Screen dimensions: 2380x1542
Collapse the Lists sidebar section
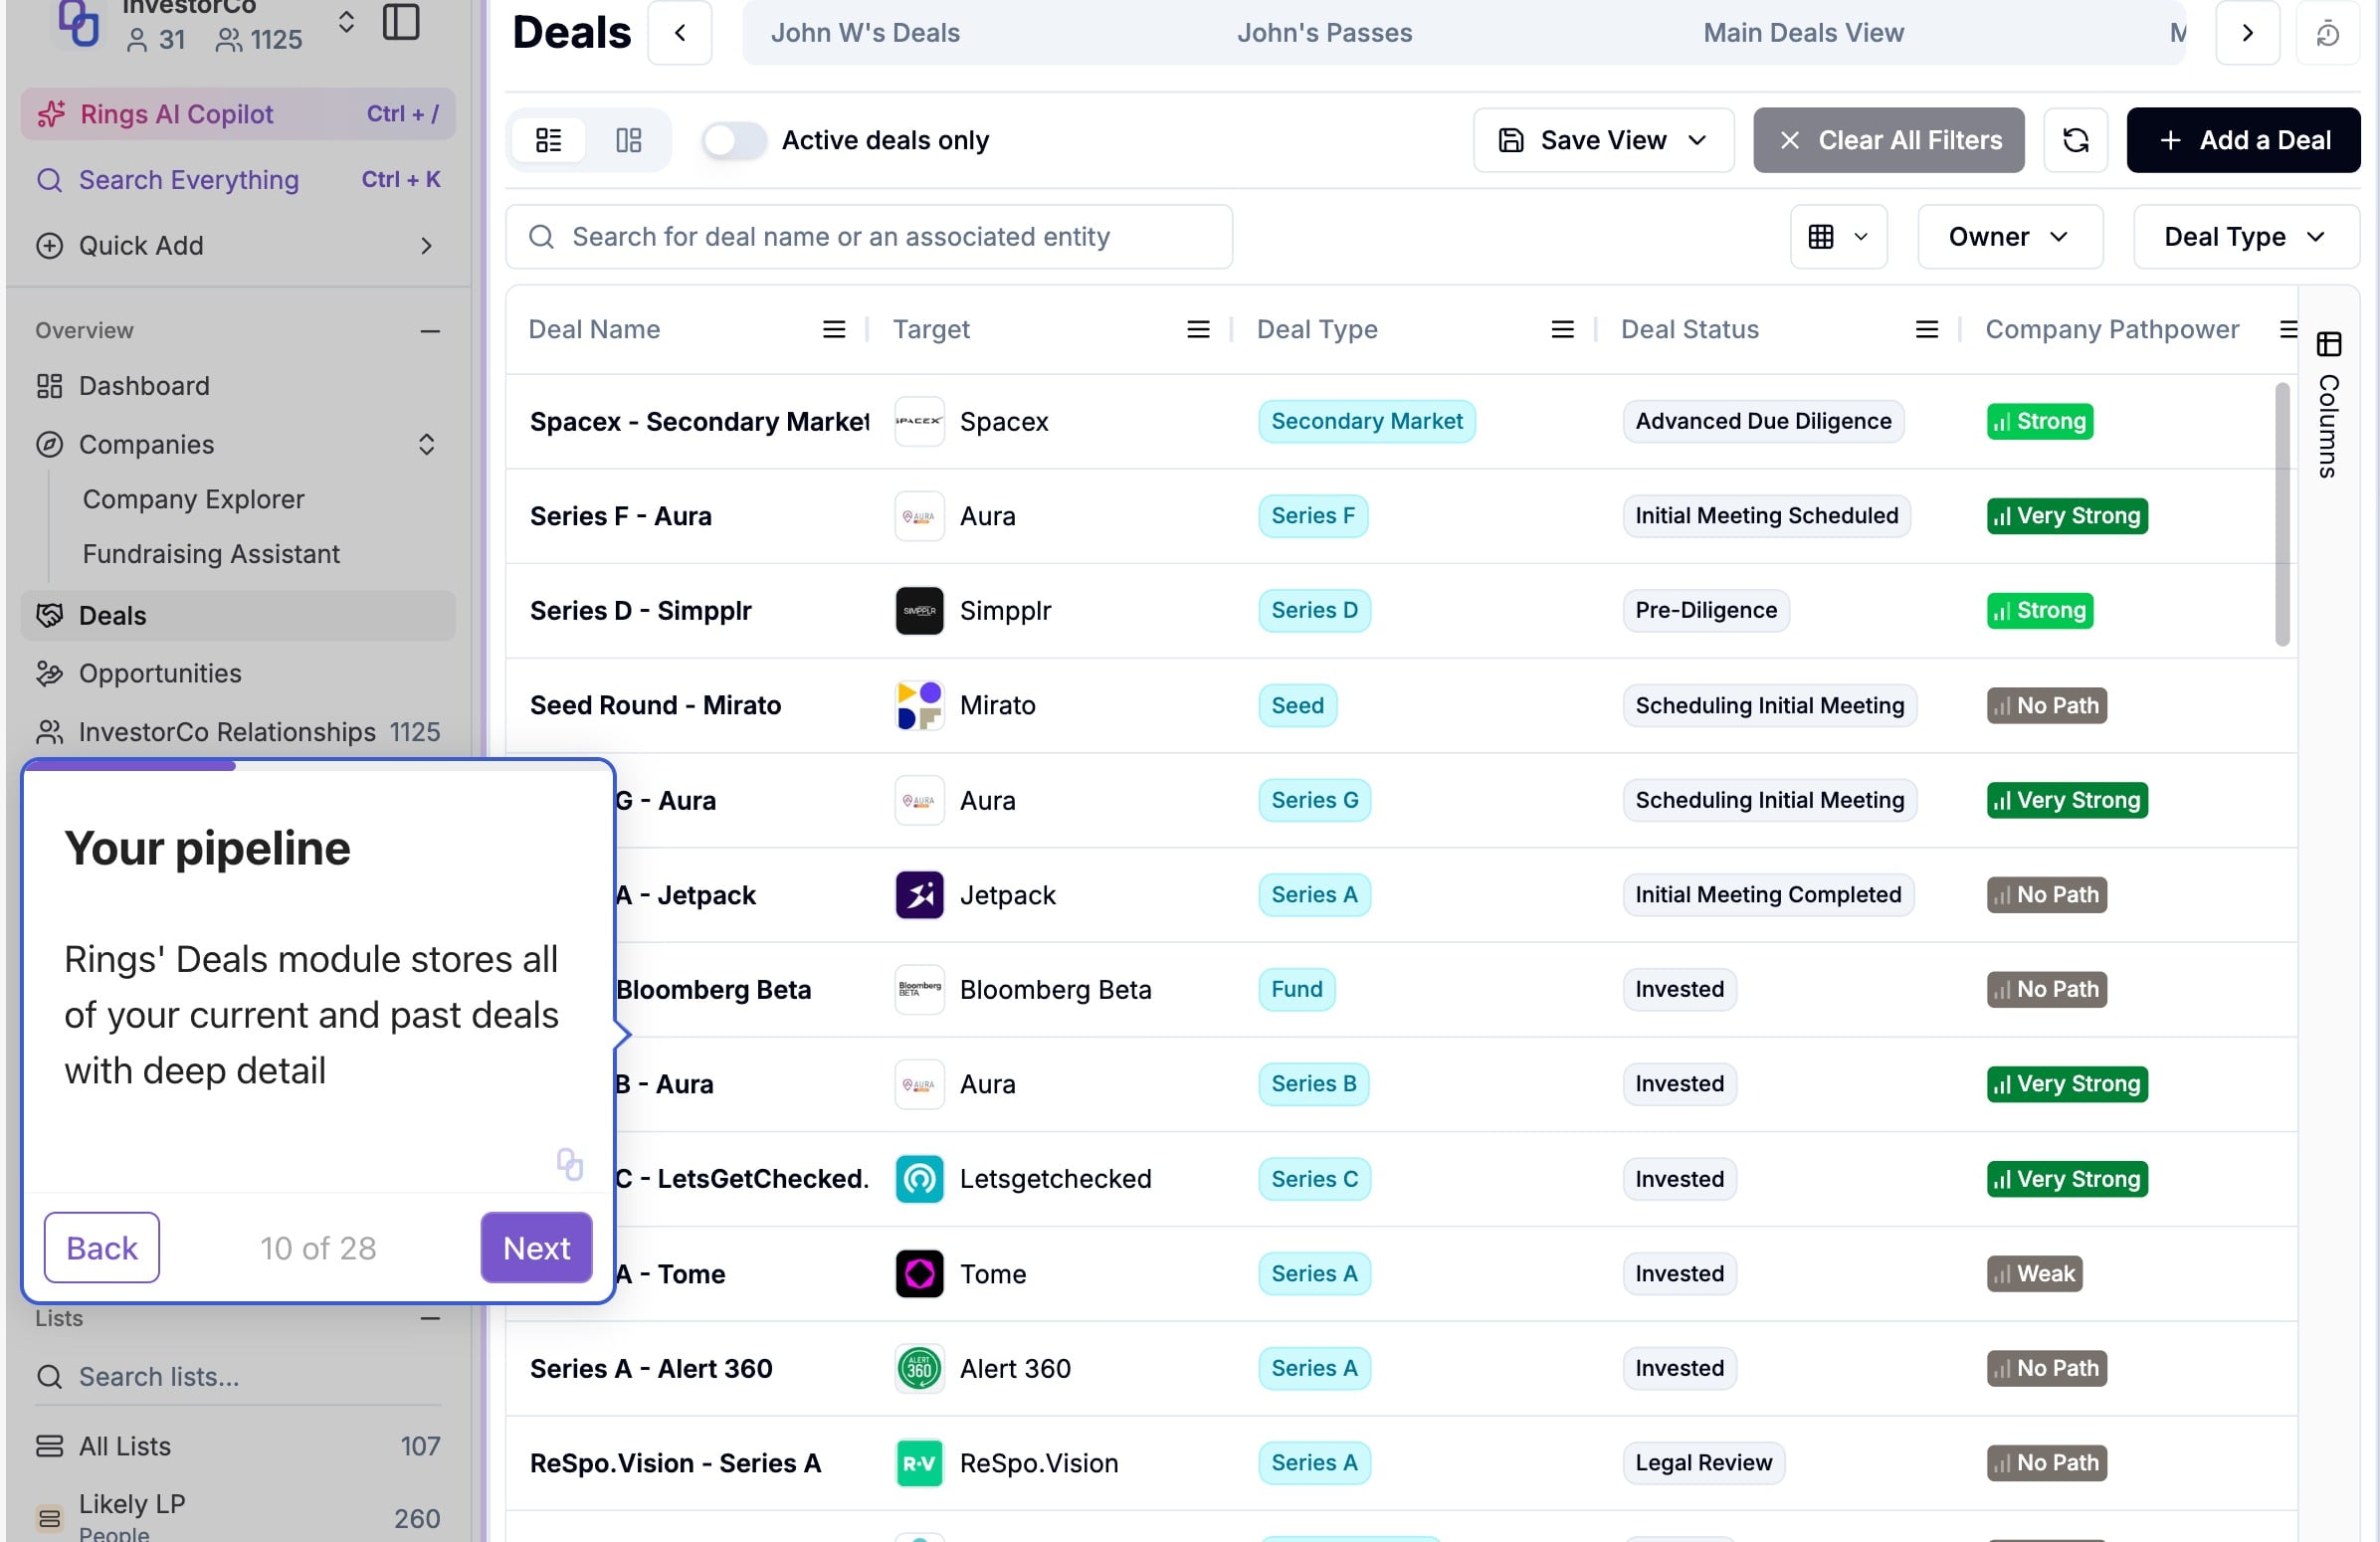(x=430, y=1318)
